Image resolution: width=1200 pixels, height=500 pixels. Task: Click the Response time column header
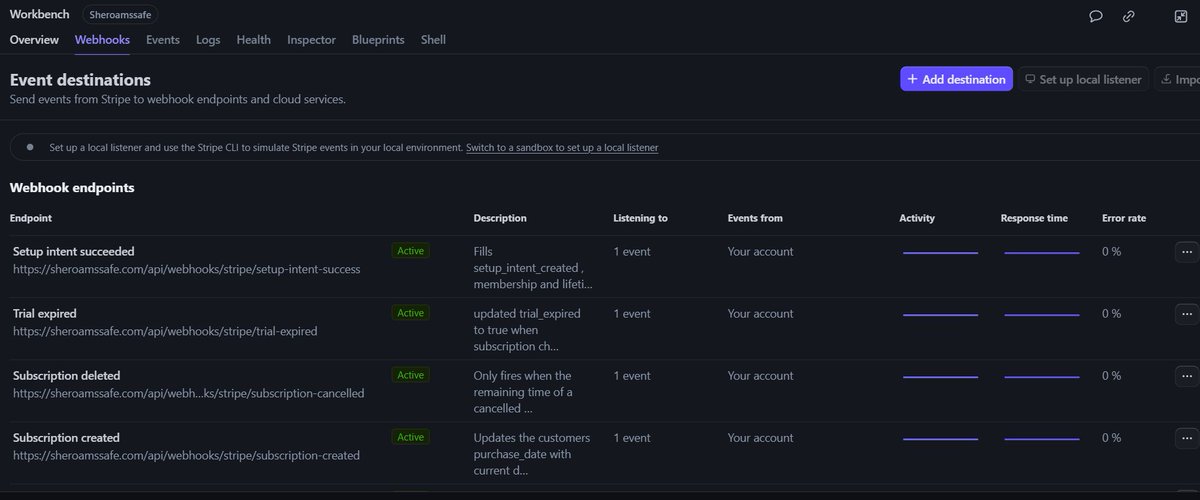pyautogui.click(x=1034, y=218)
